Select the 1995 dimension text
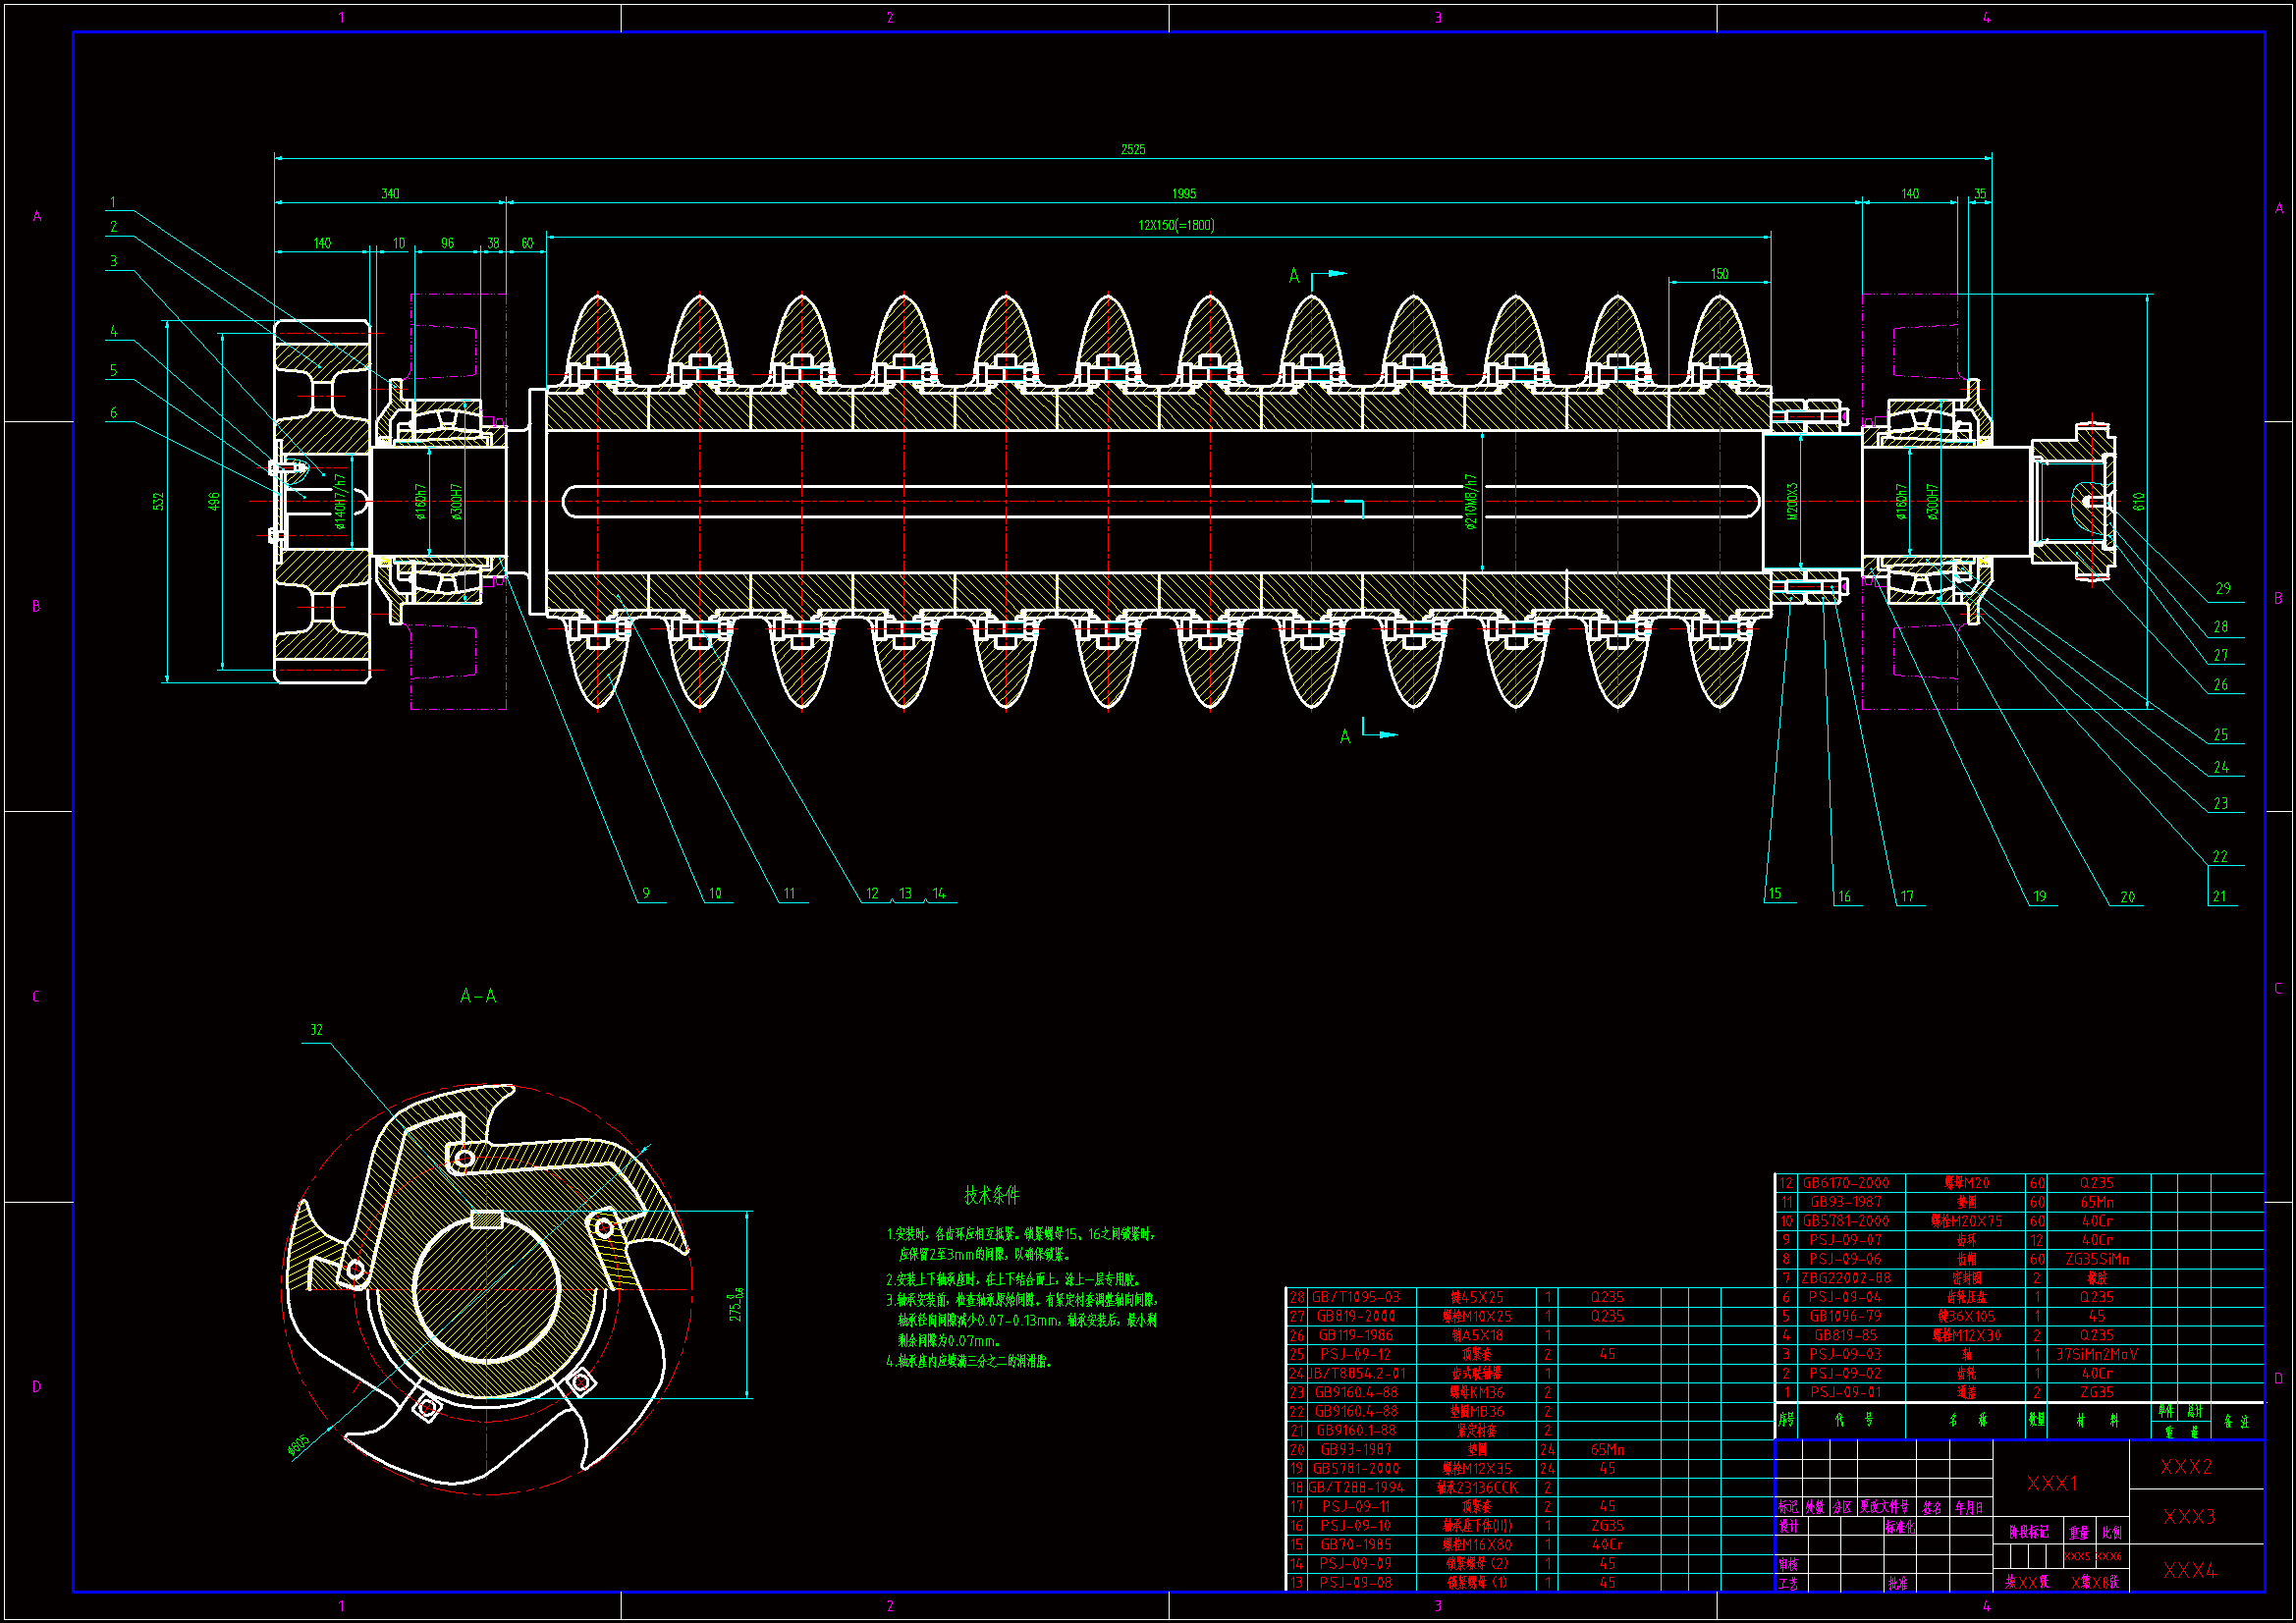The image size is (2296, 1623). [1183, 193]
